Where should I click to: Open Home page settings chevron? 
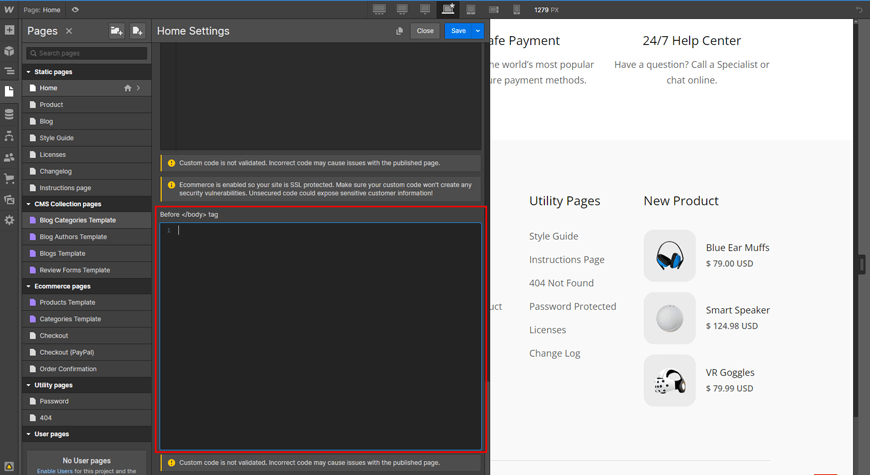(x=138, y=88)
